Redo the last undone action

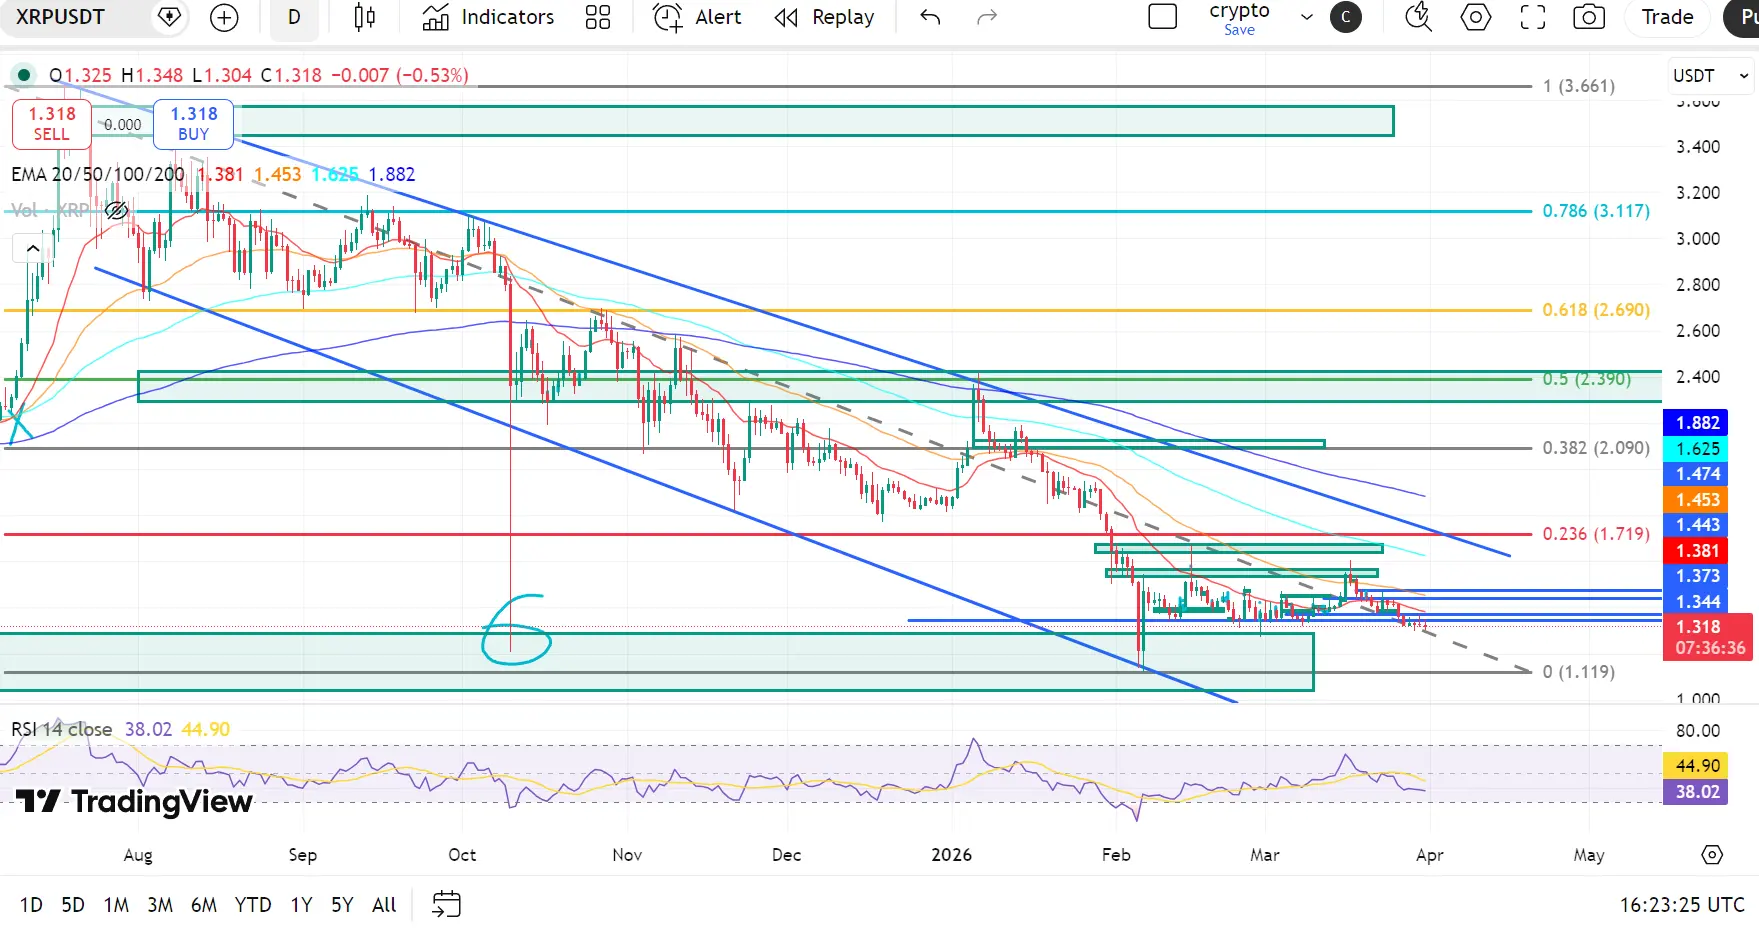987,17
